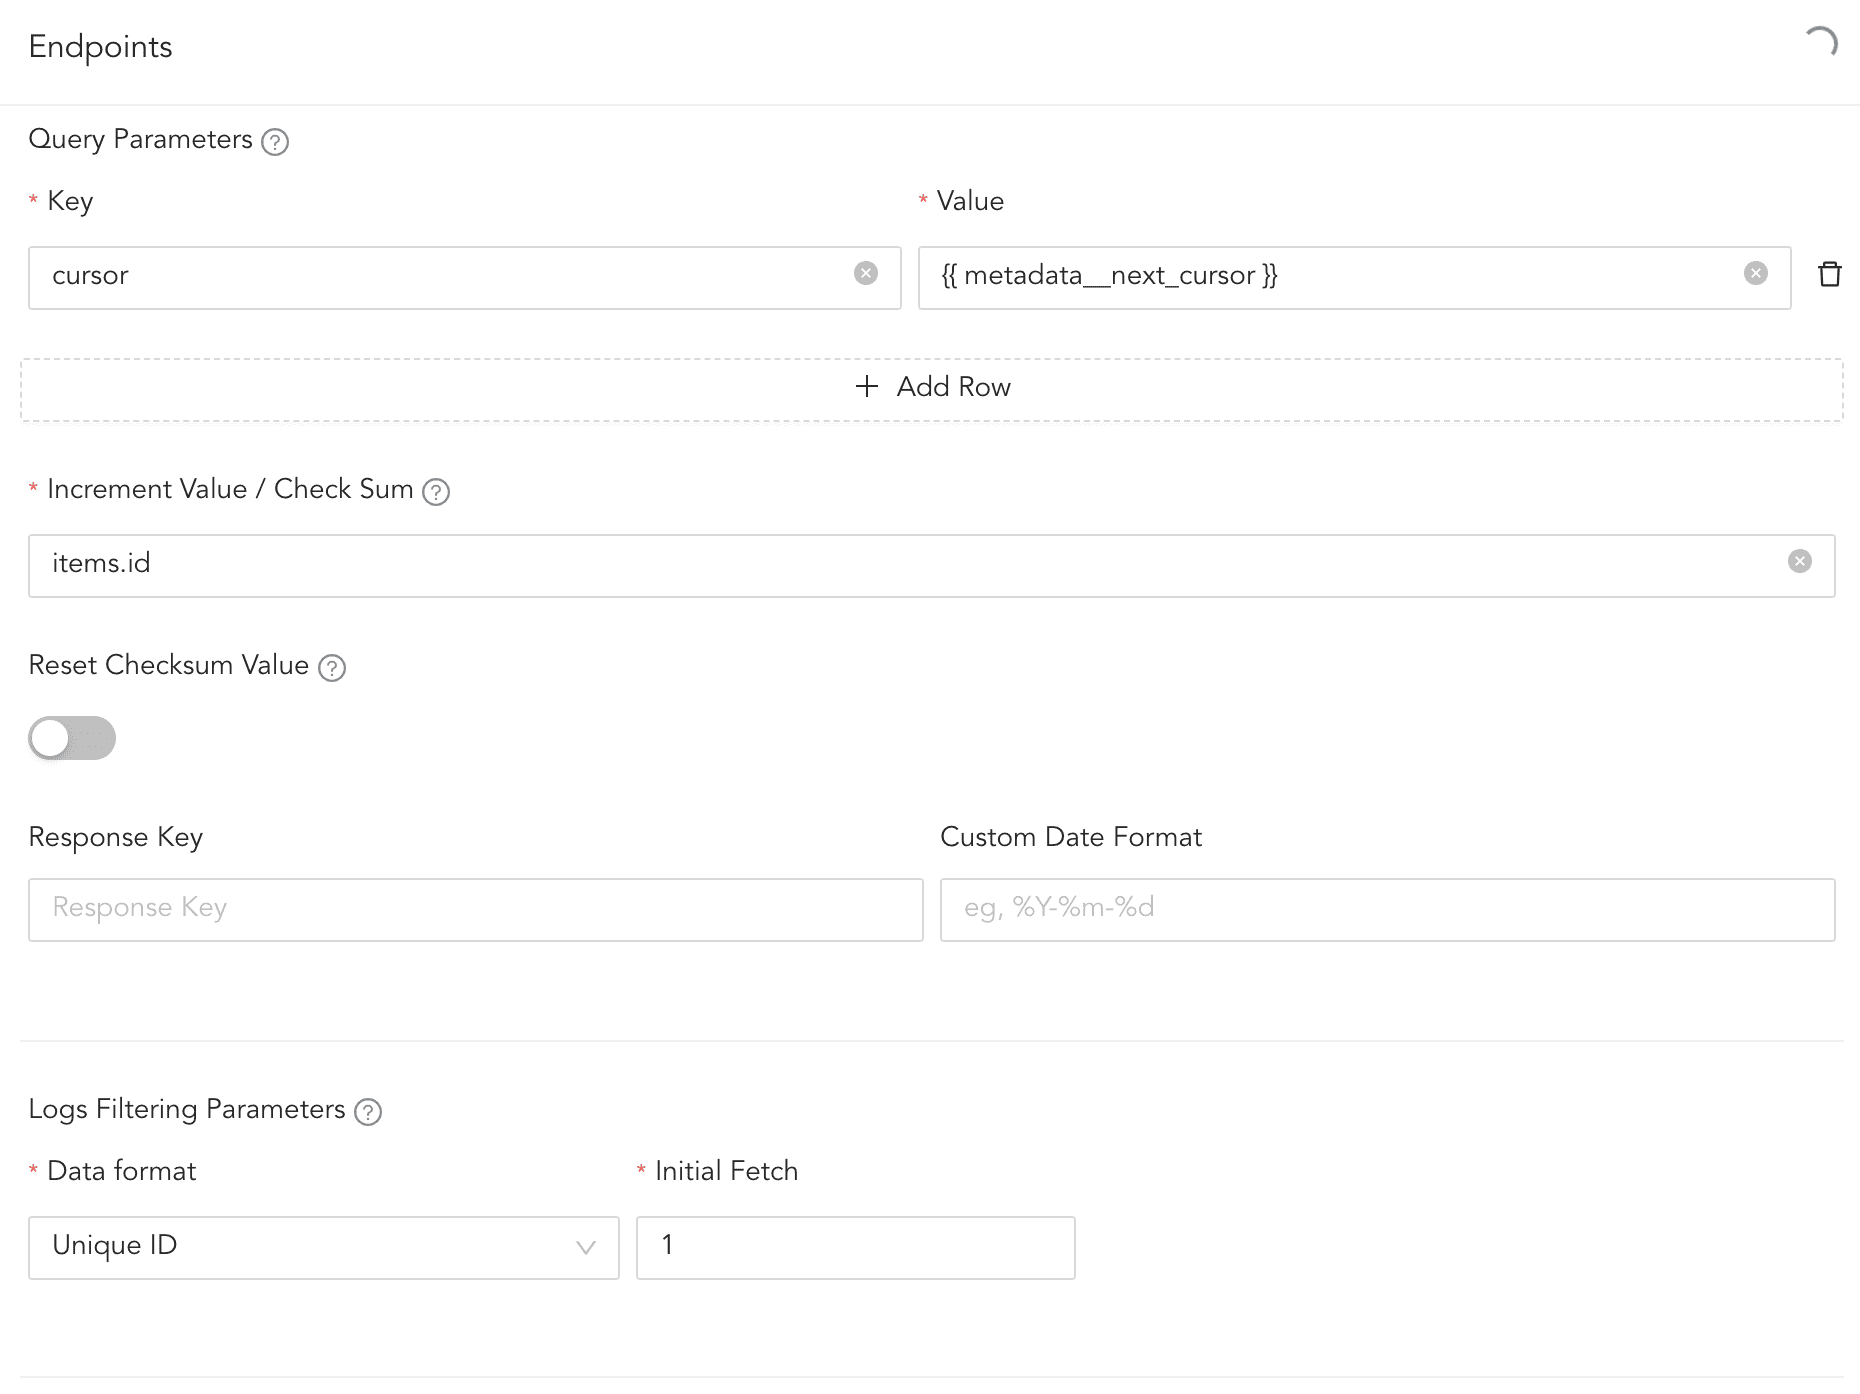Image resolution: width=1860 pixels, height=1394 pixels.
Task: Click into the cursor Key input
Action: click(x=440, y=277)
